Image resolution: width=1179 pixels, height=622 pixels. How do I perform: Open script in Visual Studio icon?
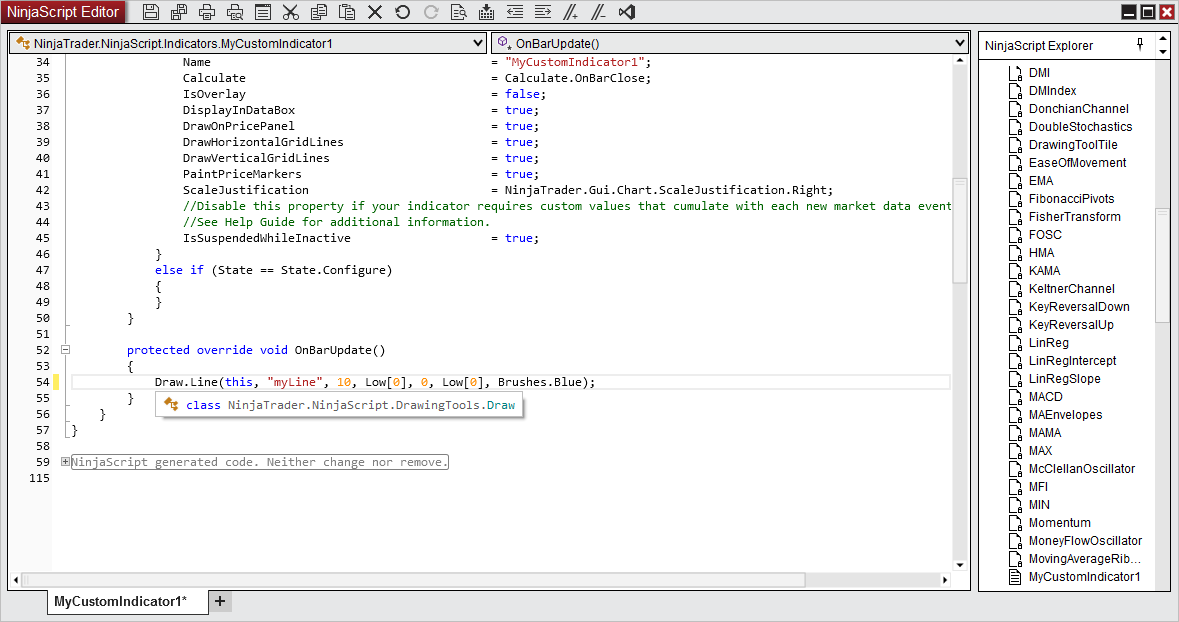(x=627, y=12)
